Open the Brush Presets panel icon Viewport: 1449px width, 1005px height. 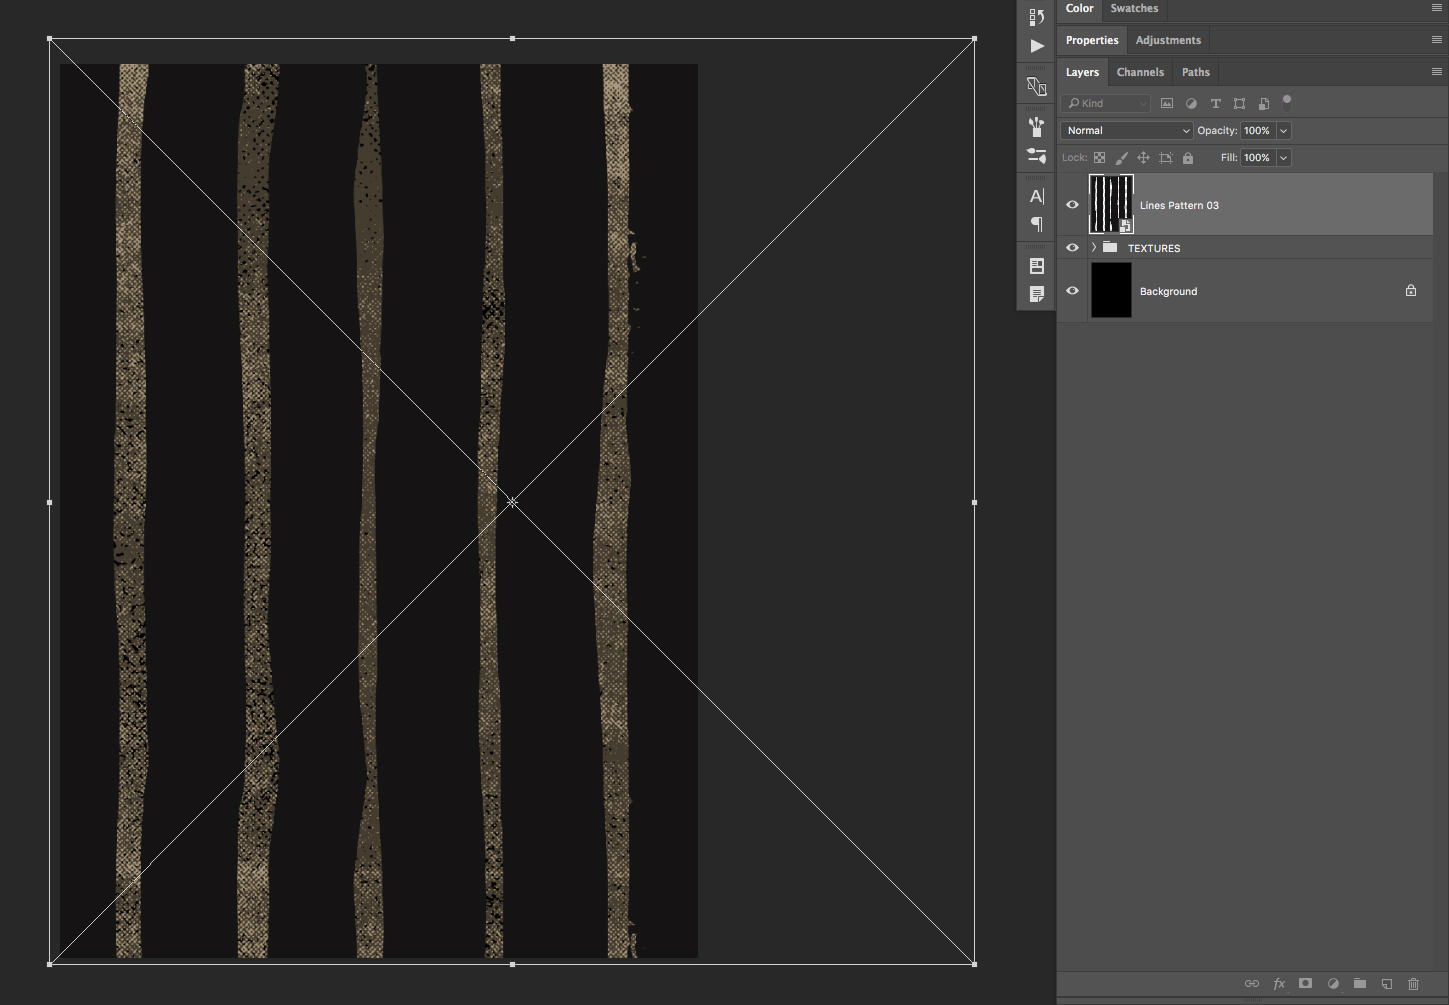1037,126
